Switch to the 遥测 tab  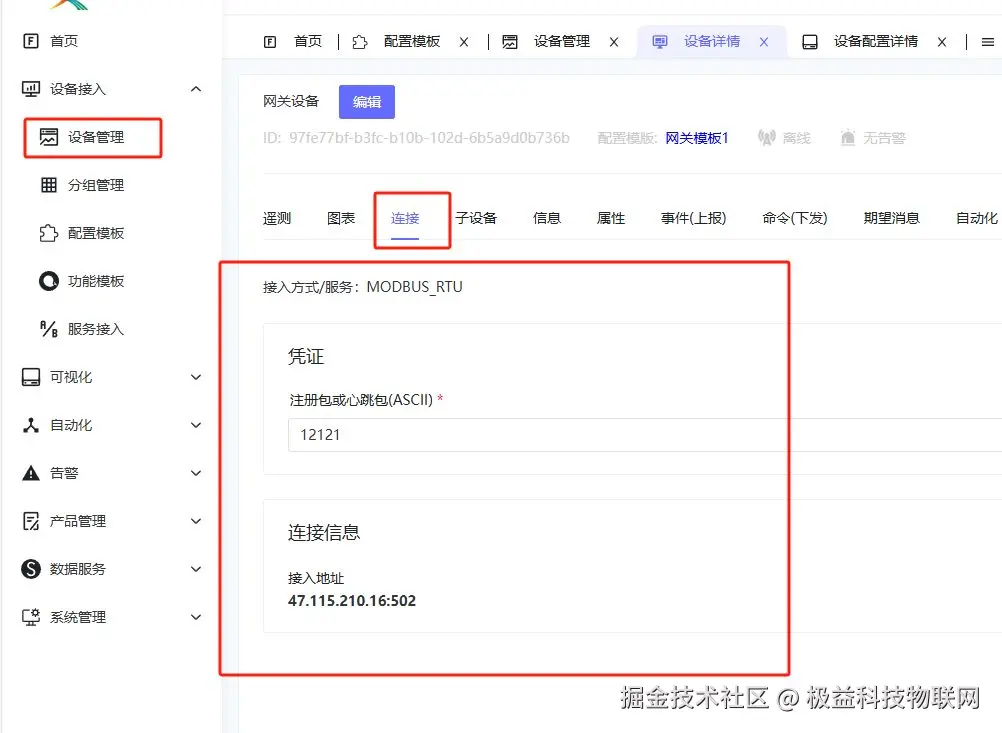click(277, 219)
